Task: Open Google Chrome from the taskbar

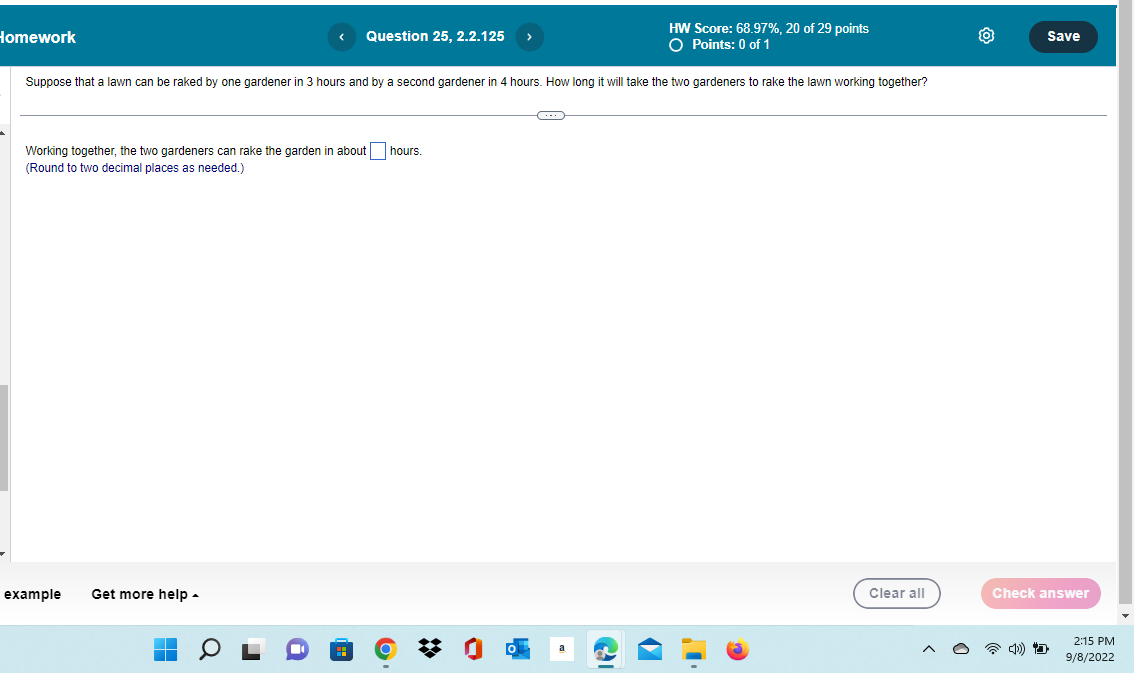Action: [x=385, y=649]
